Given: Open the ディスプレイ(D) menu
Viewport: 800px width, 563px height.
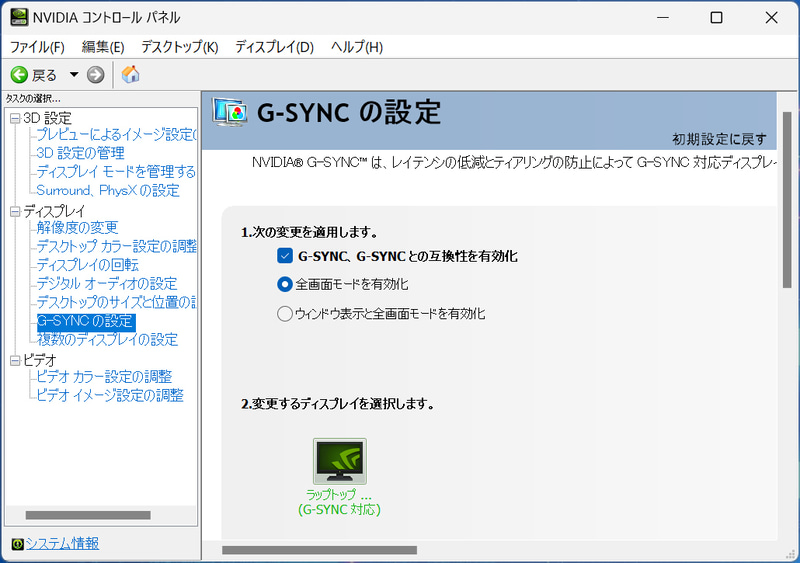Looking at the screenshot, I should pyautogui.click(x=274, y=47).
